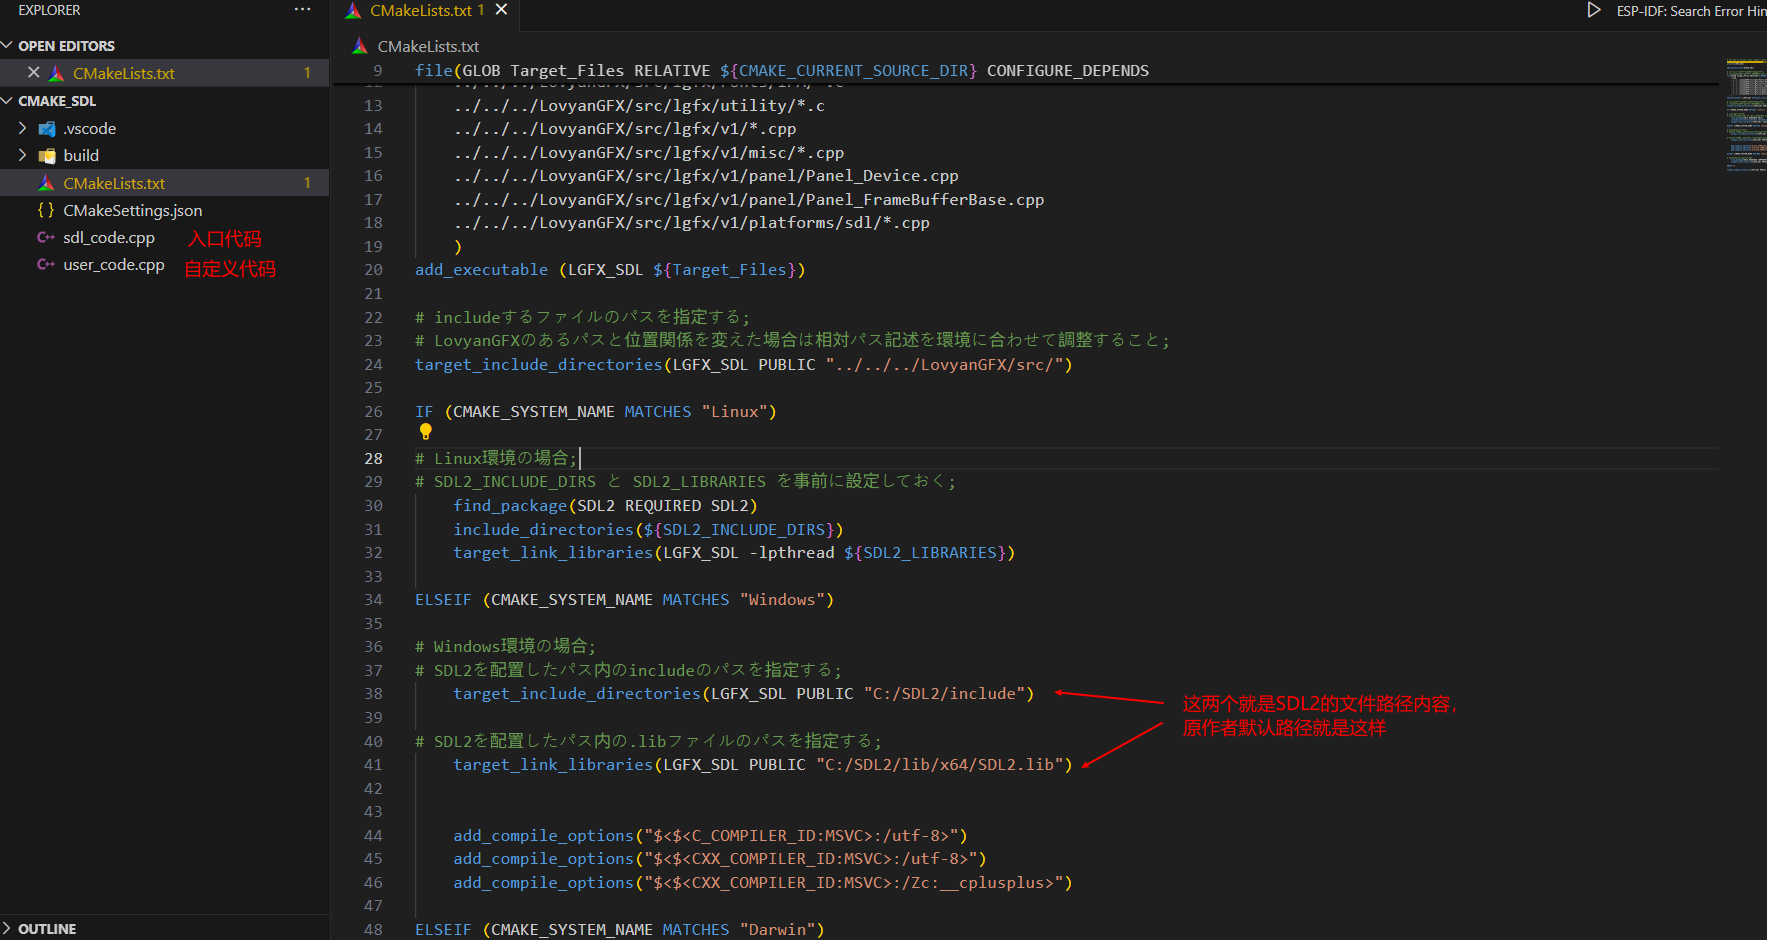Click the "Darwin" string on line 48
Image resolution: width=1767 pixels, height=940 pixels.
(777, 930)
